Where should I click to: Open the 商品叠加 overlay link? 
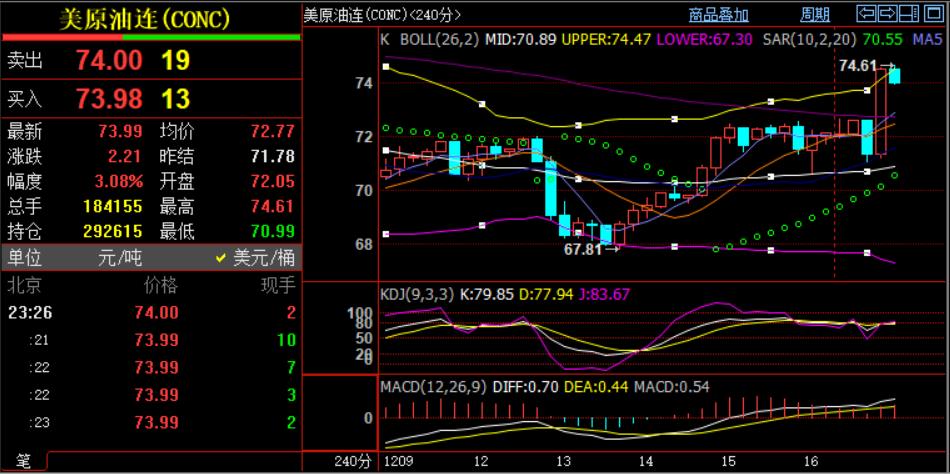point(718,14)
